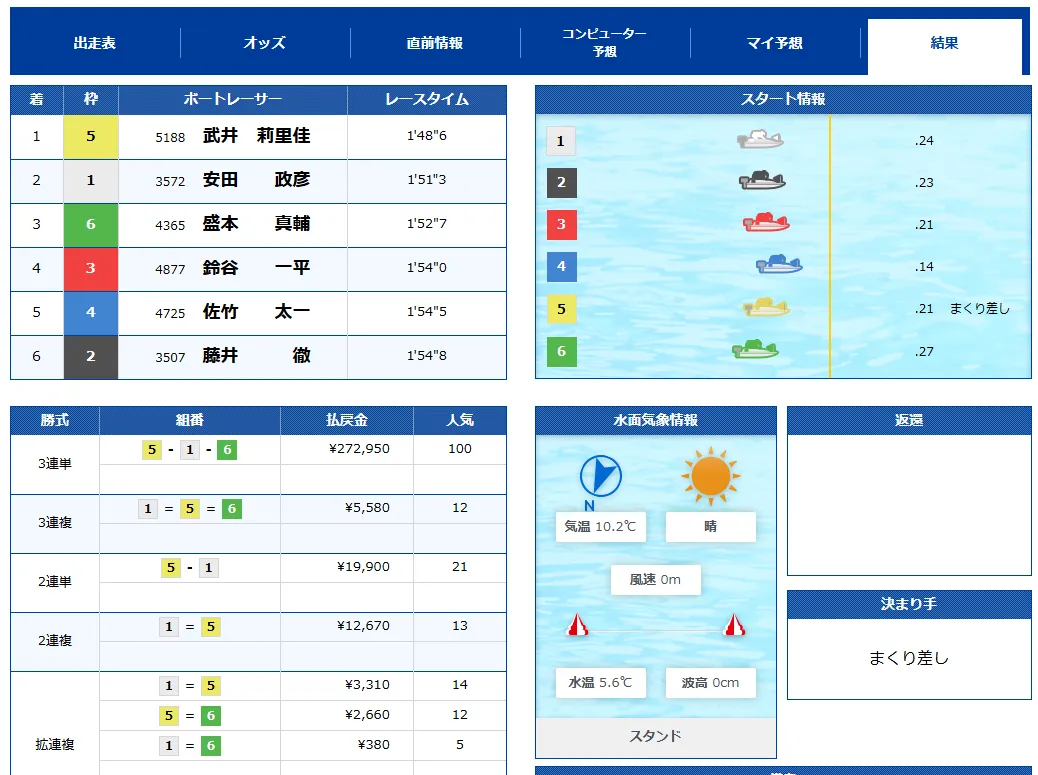This screenshot has width=1038, height=775.
Task: Switch to the オッズ tab
Action: tap(265, 43)
